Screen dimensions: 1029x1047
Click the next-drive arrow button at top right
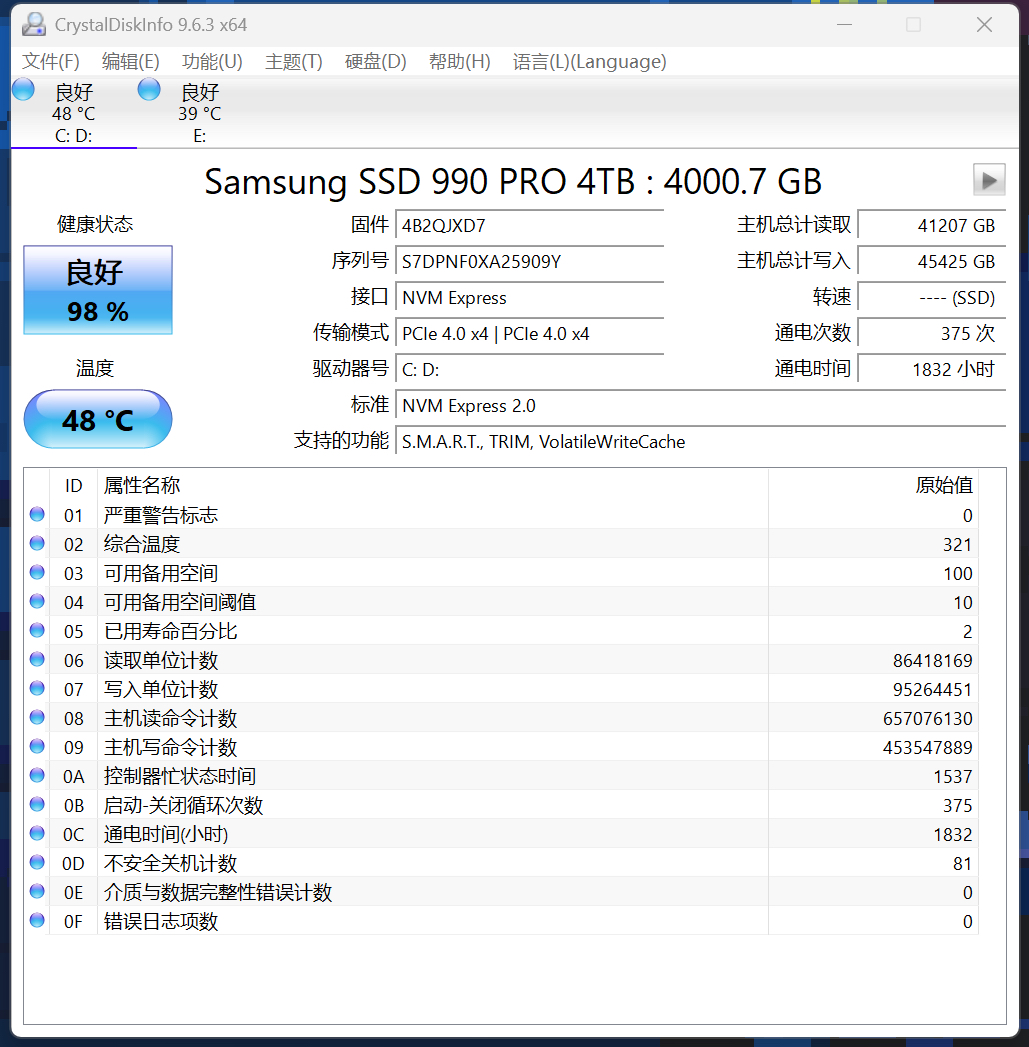[x=988, y=180]
